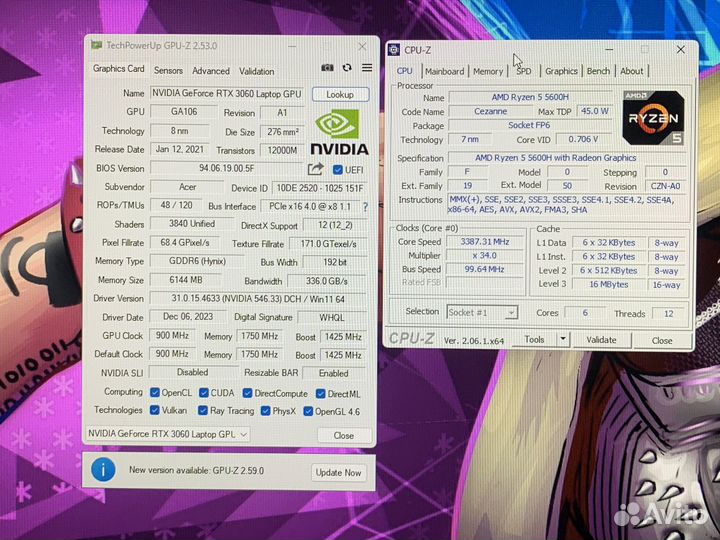This screenshot has height=540, width=720.
Task: Click the GPU-Z title bar app icon
Action: 96,45
